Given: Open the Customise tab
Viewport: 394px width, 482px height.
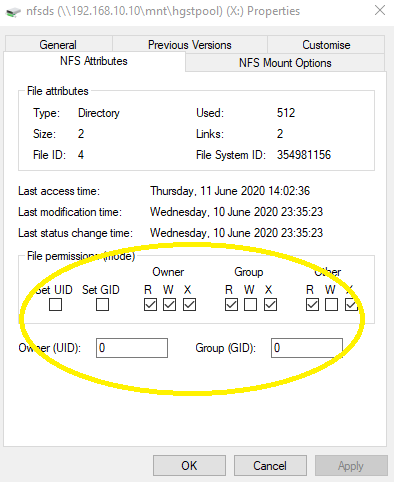Looking at the screenshot, I should click(326, 45).
